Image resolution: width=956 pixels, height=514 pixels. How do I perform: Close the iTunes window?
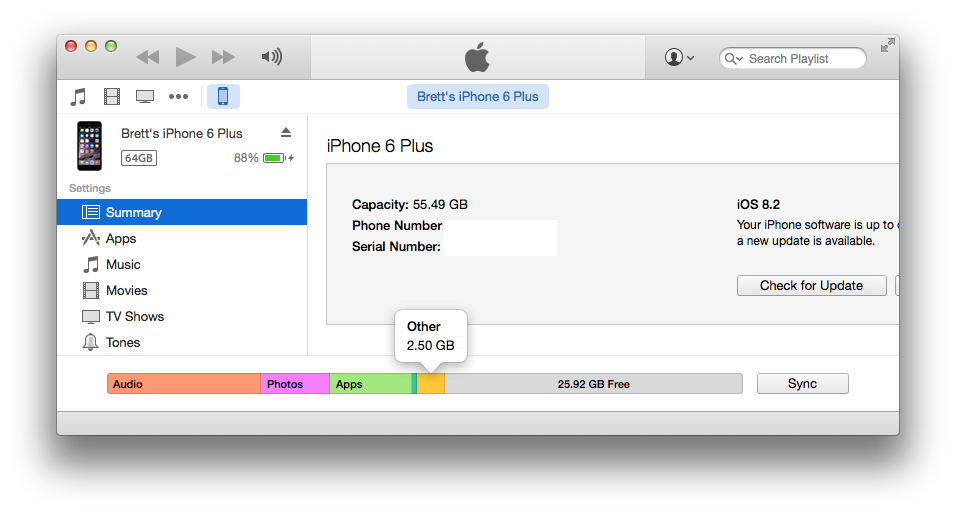71,46
